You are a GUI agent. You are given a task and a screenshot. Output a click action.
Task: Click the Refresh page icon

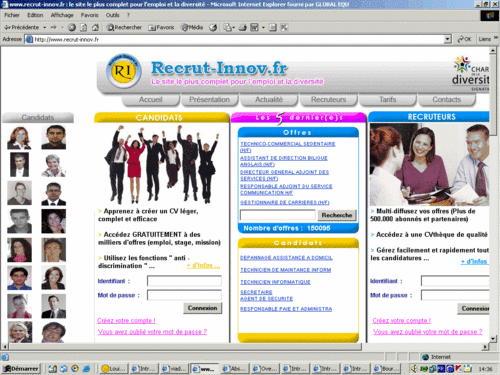pos(83,28)
